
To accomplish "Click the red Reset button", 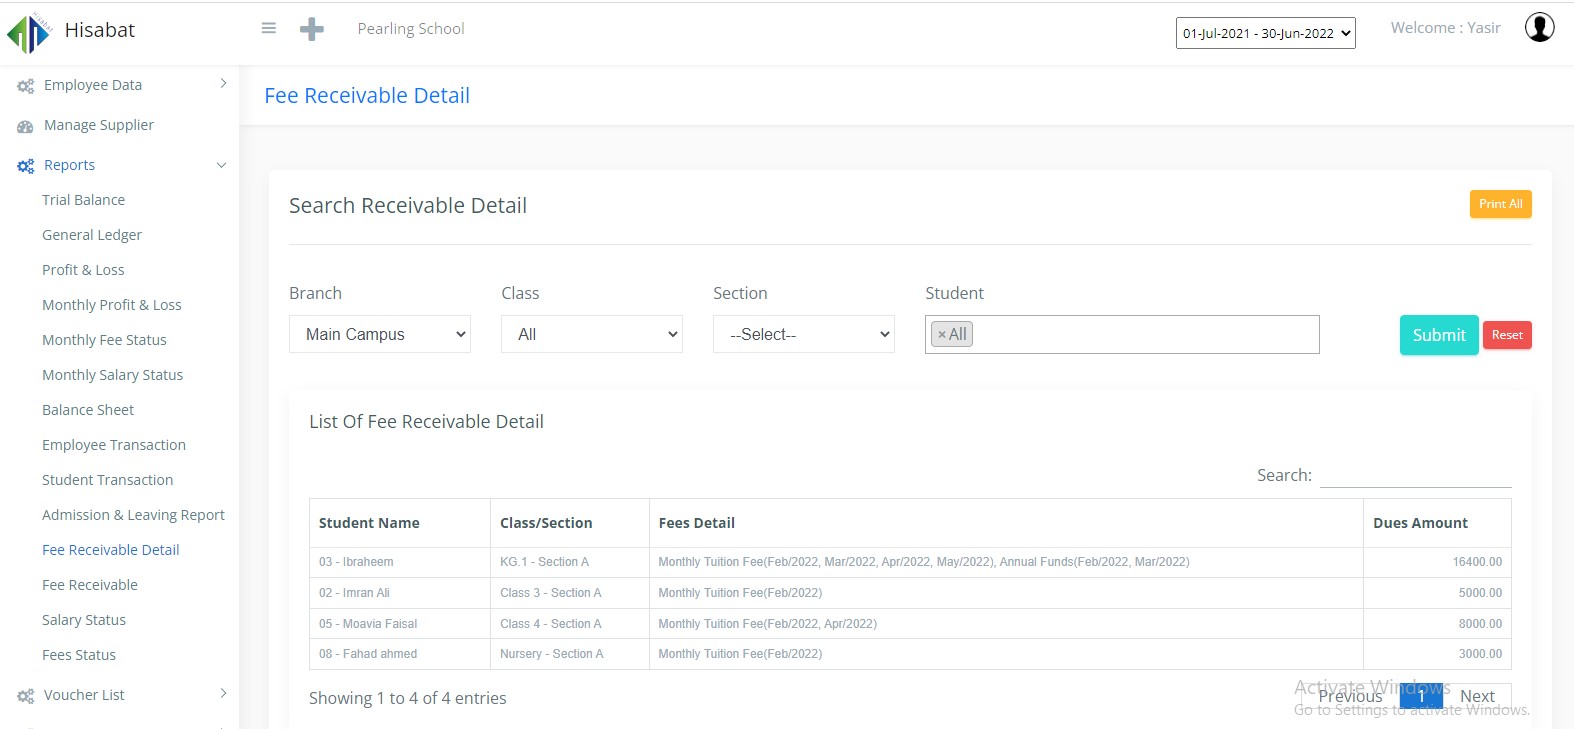I will pos(1506,335).
